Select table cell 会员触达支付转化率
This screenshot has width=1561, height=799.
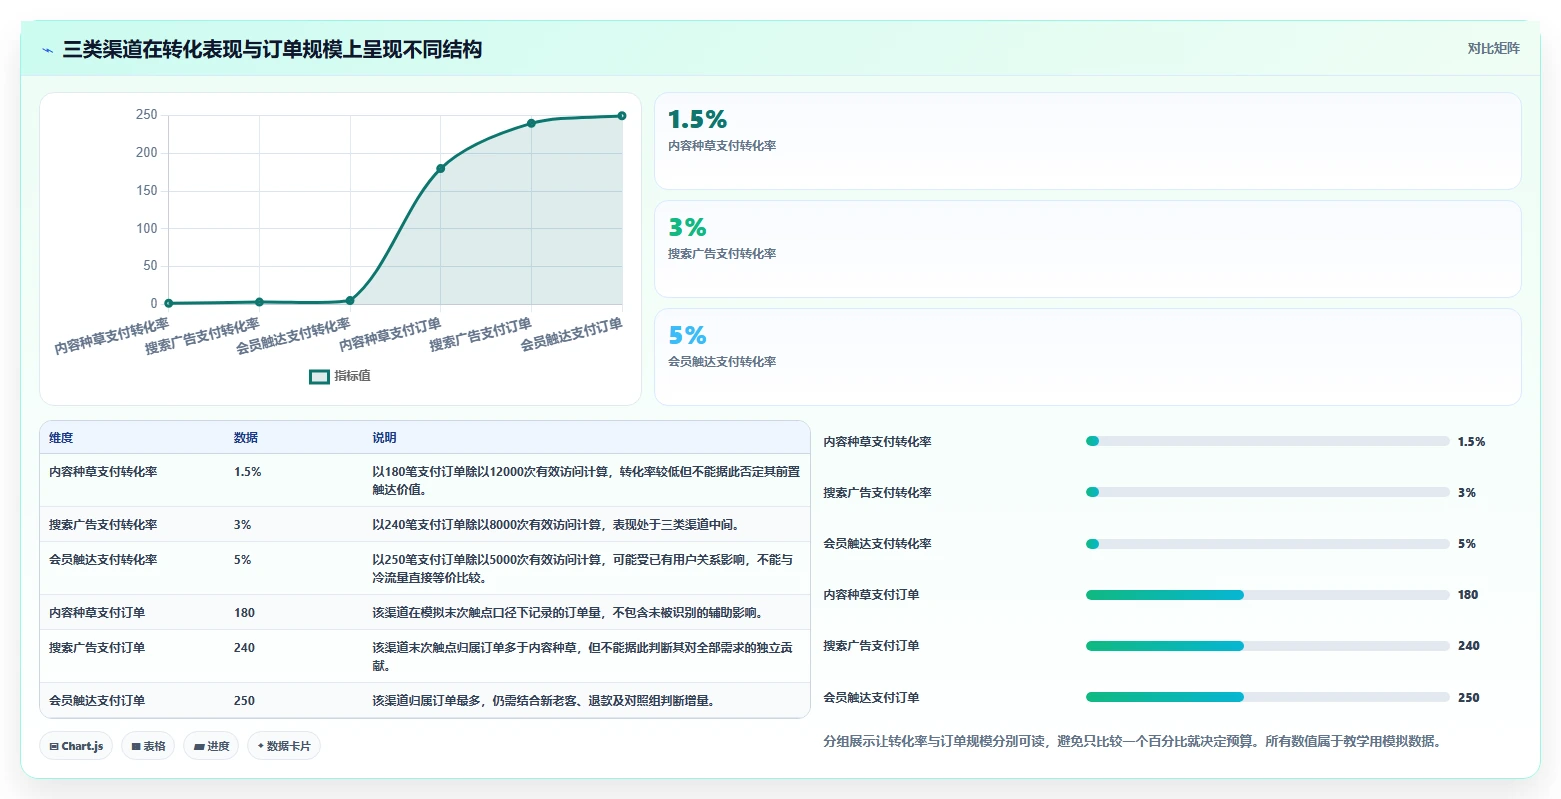tap(103, 560)
